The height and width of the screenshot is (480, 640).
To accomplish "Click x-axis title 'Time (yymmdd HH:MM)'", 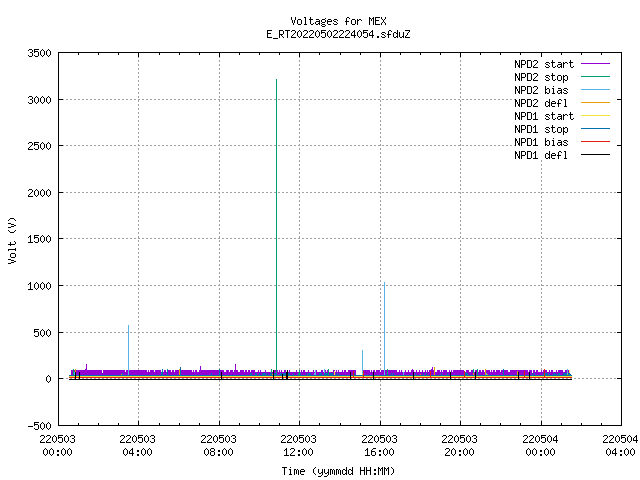I will click(x=338, y=471).
